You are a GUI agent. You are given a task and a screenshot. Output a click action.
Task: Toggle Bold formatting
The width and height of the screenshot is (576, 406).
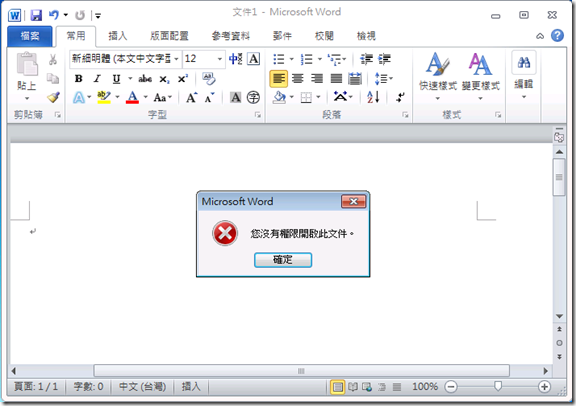(x=78, y=79)
